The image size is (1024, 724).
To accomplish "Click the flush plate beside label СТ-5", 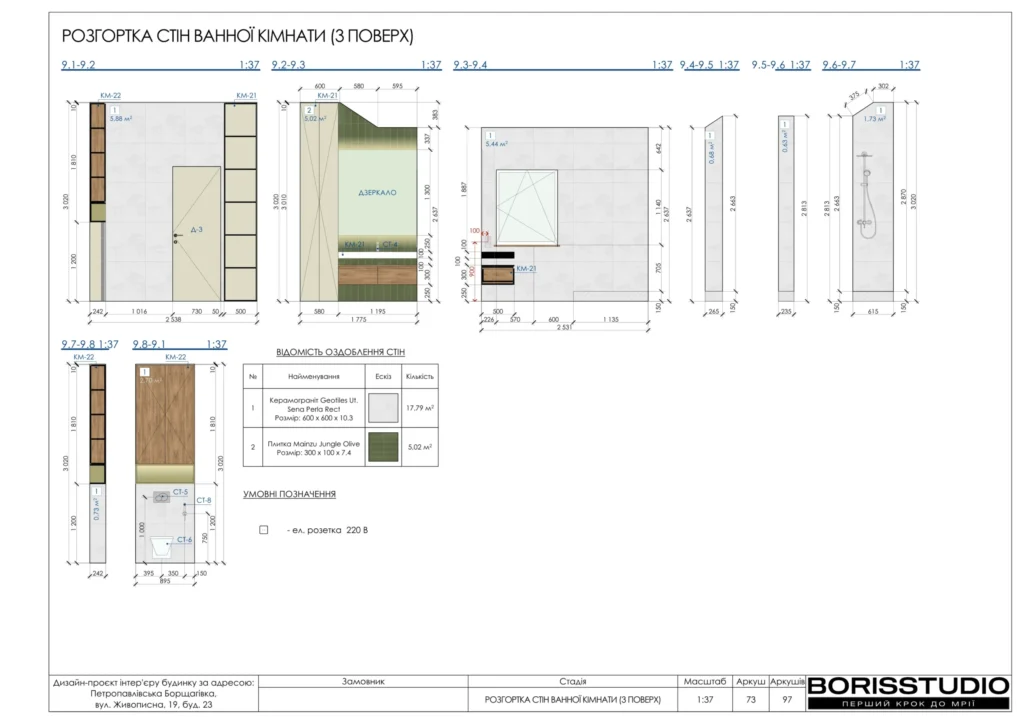I will [161, 497].
